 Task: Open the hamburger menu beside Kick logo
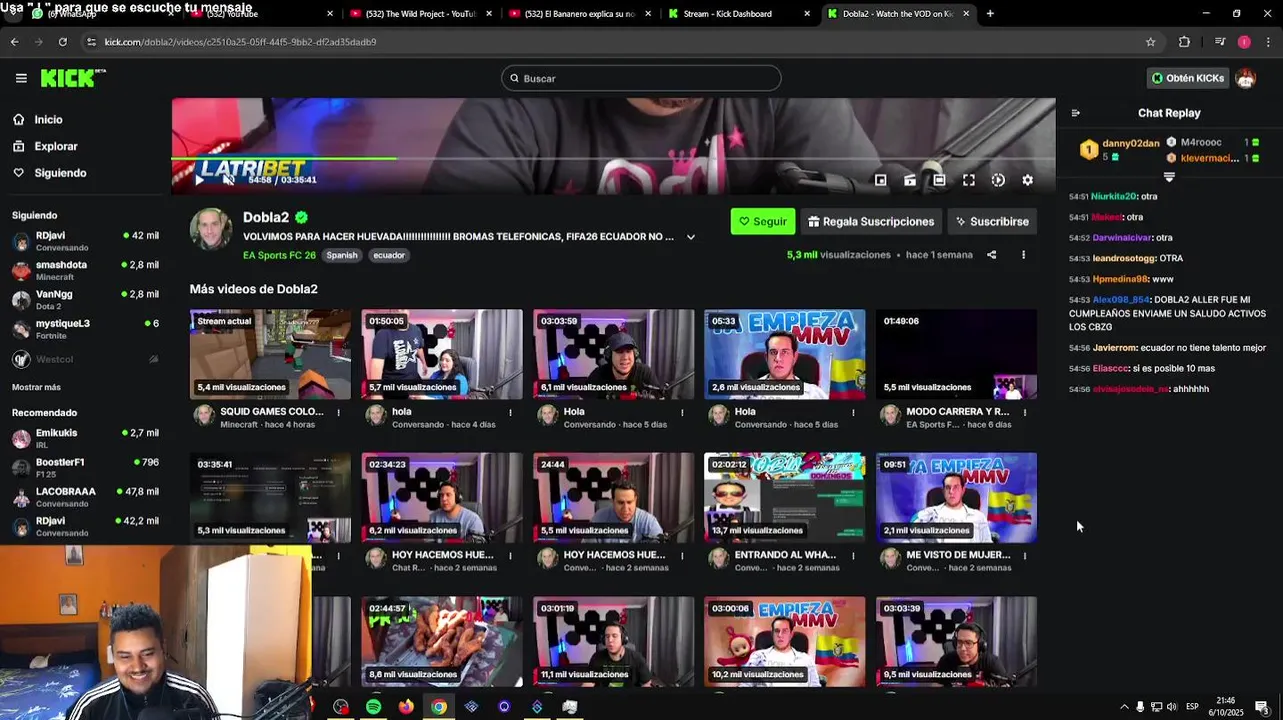coord(21,78)
